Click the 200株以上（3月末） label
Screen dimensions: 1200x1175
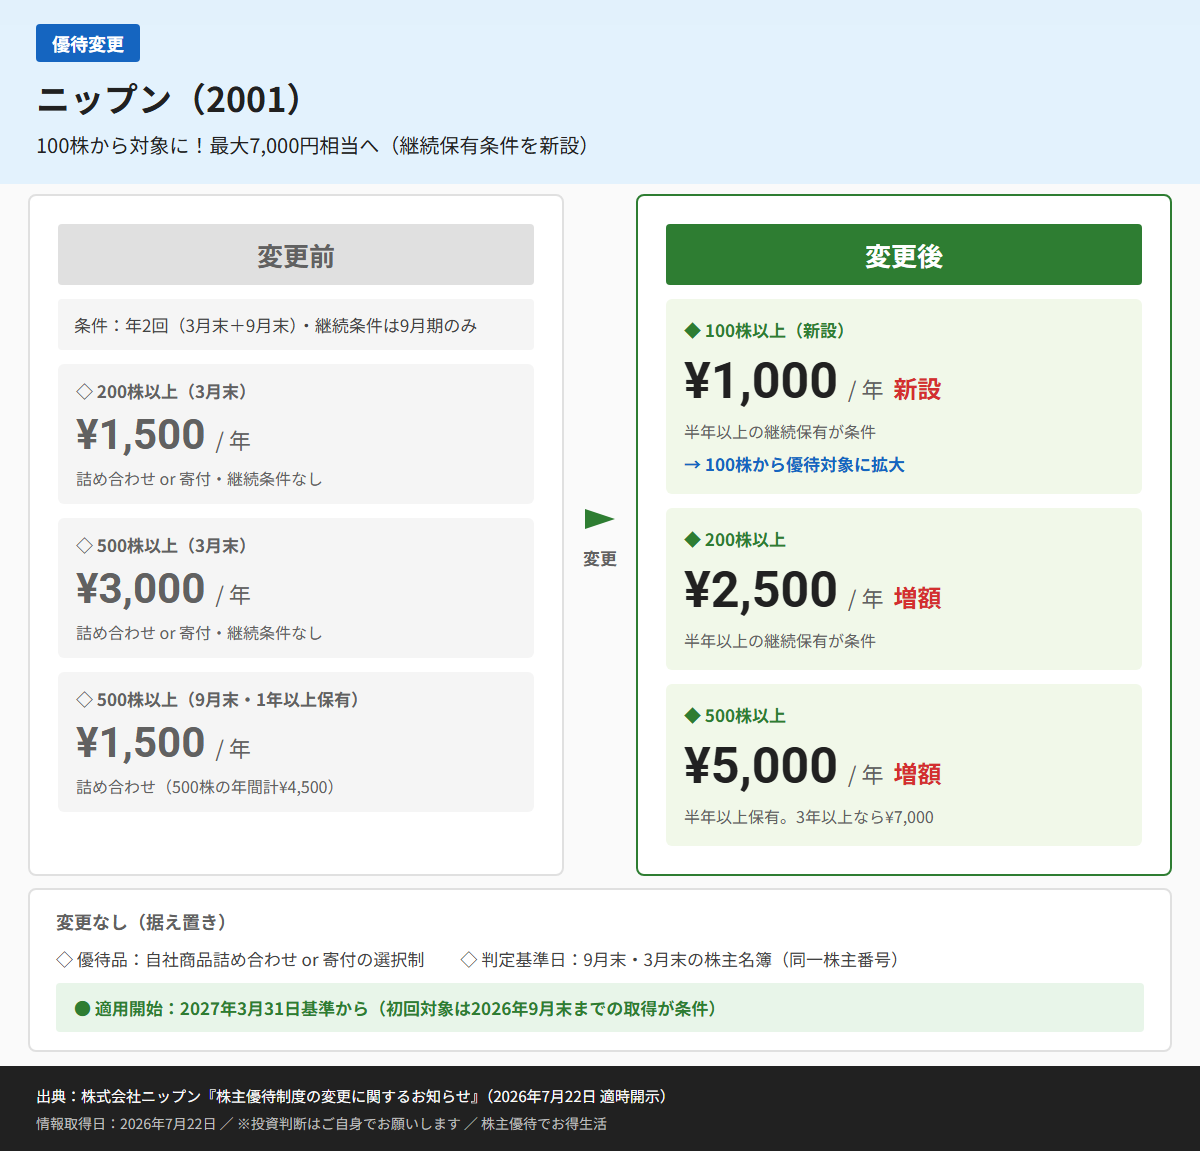coord(172,392)
